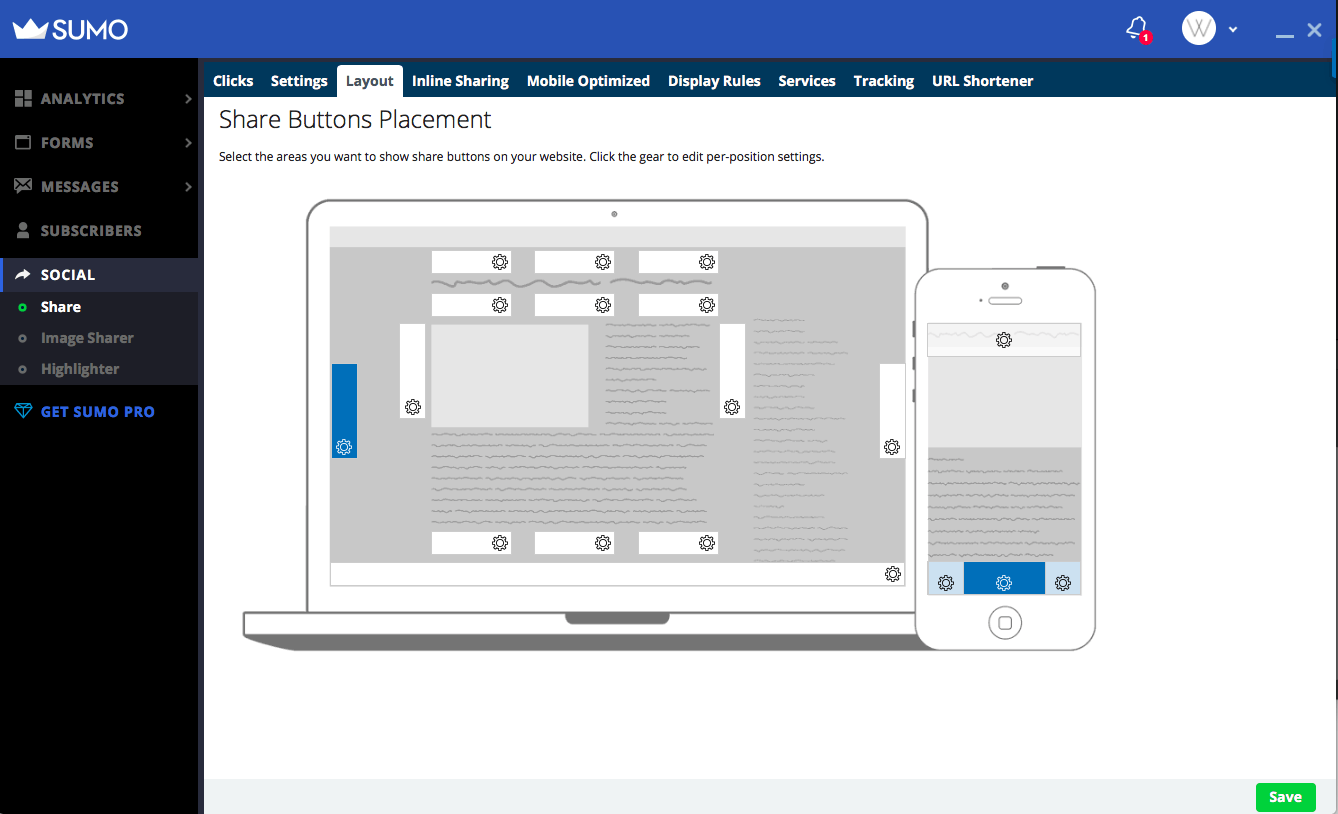Expand the Forms sidebar section
Screen dimensions: 1338x814
[x=99, y=143]
